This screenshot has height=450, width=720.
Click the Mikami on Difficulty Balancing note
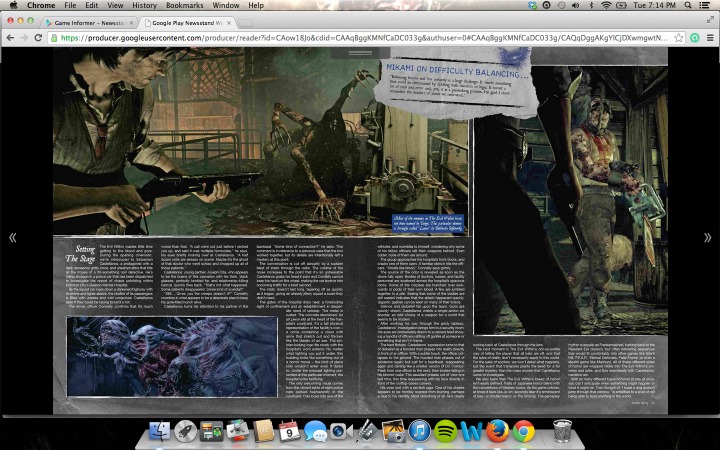(456, 83)
